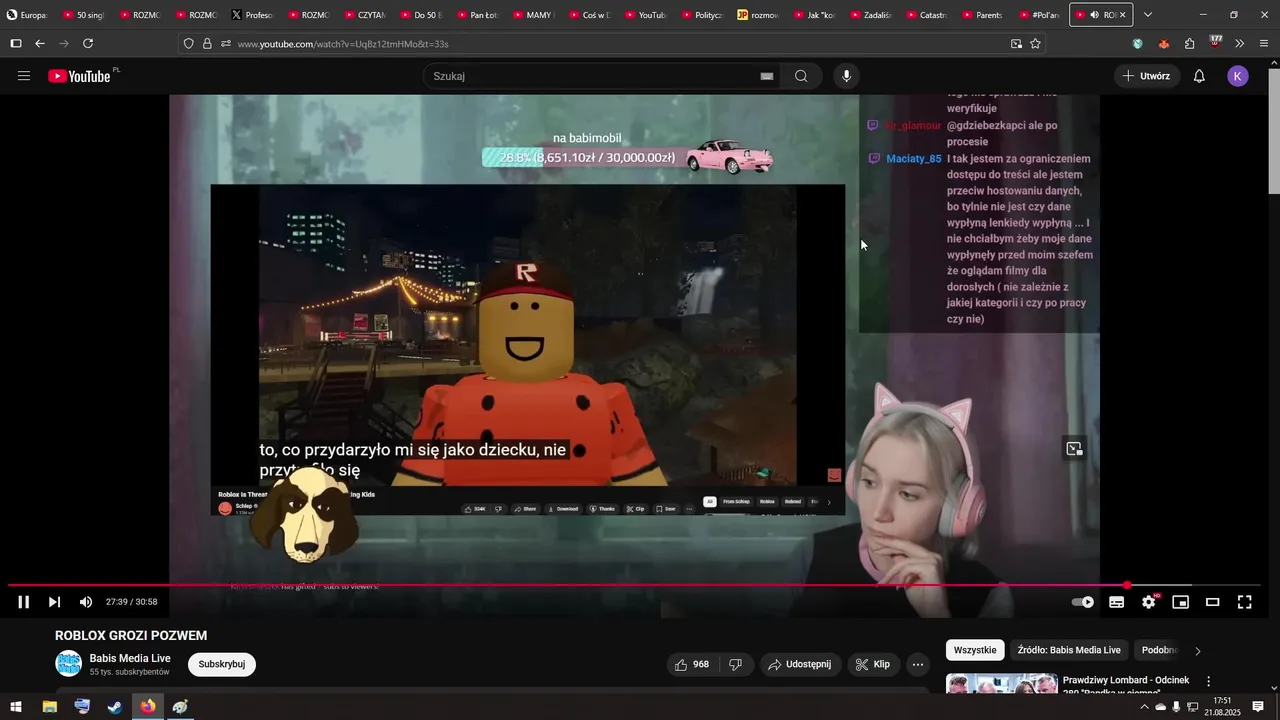The height and width of the screenshot is (720, 1280).
Task: Select the Źródło: Babis Media Live chip
Action: coord(1069,650)
